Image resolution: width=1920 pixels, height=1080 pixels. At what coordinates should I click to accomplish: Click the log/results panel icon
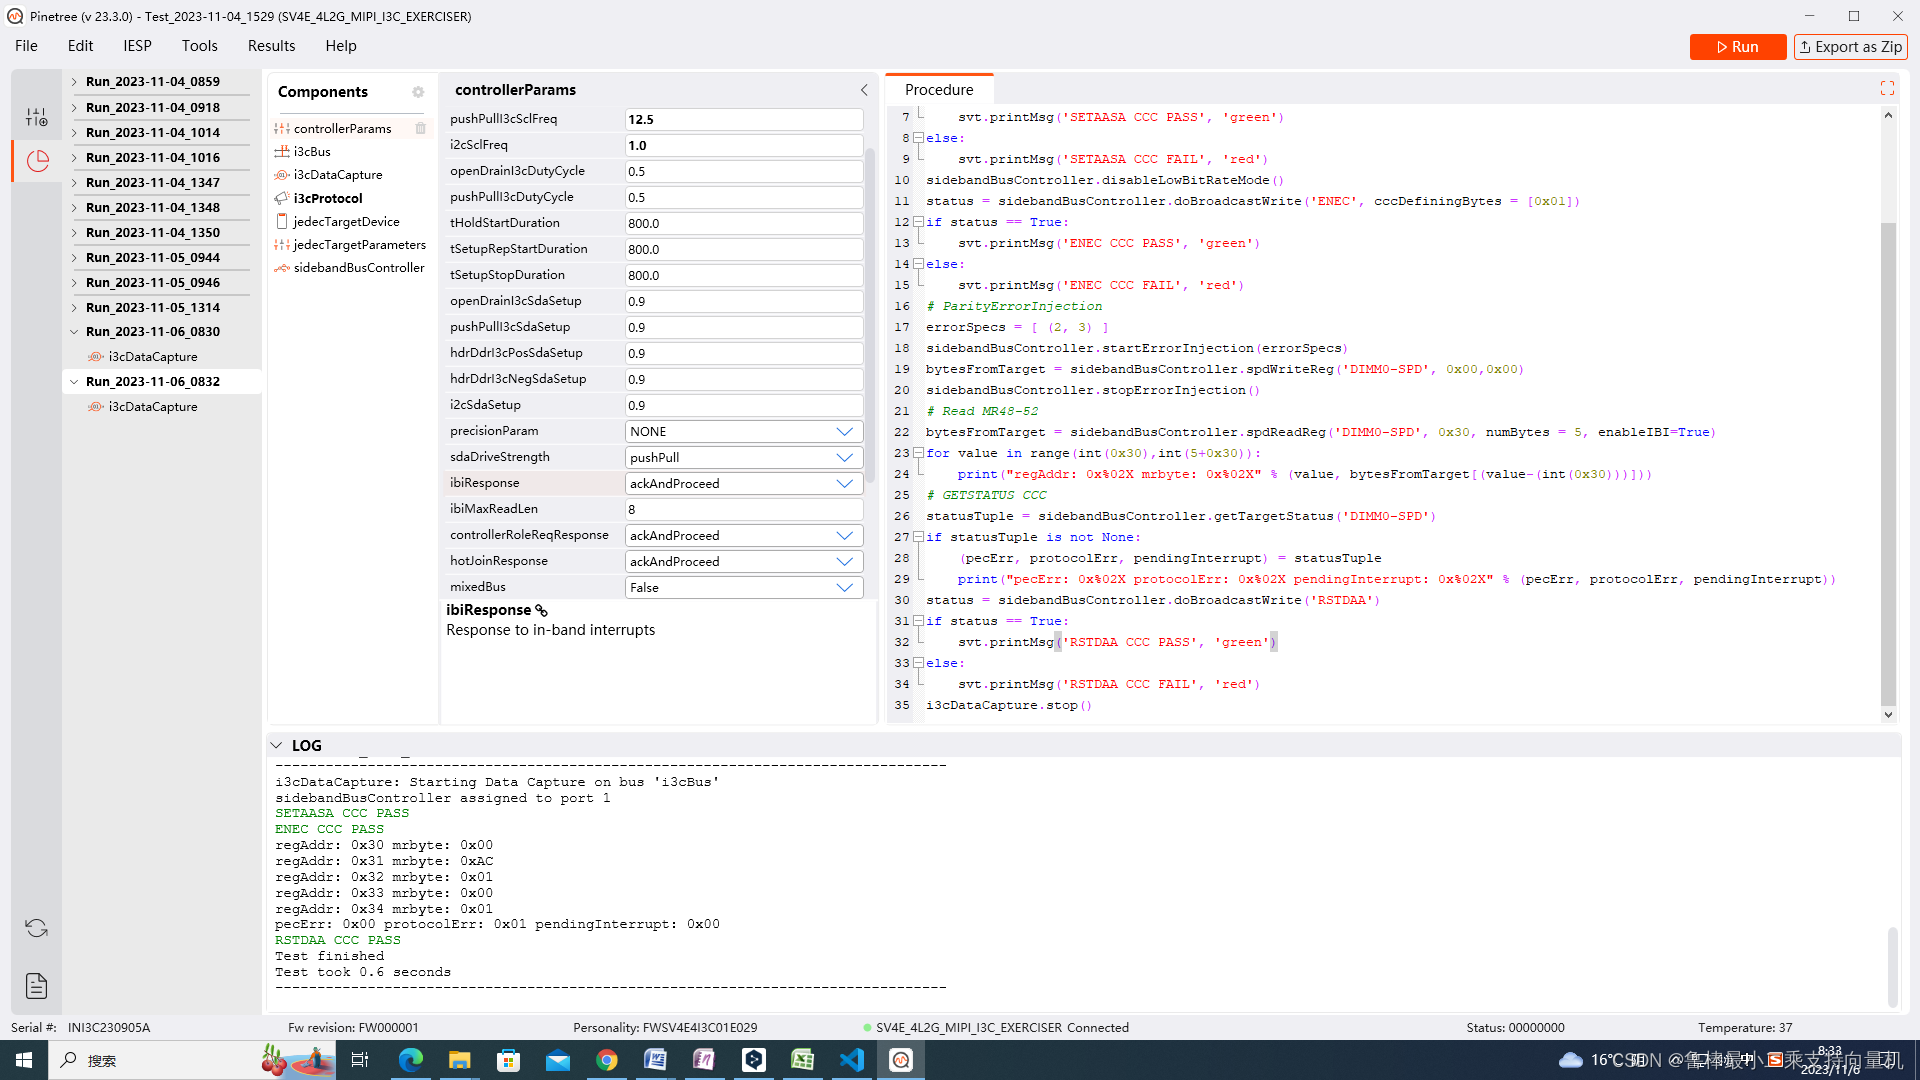coord(36,986)
